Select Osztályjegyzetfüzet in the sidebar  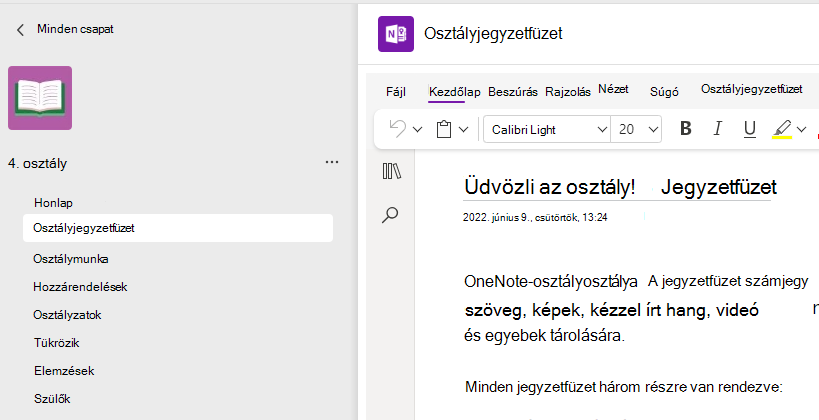178,228
